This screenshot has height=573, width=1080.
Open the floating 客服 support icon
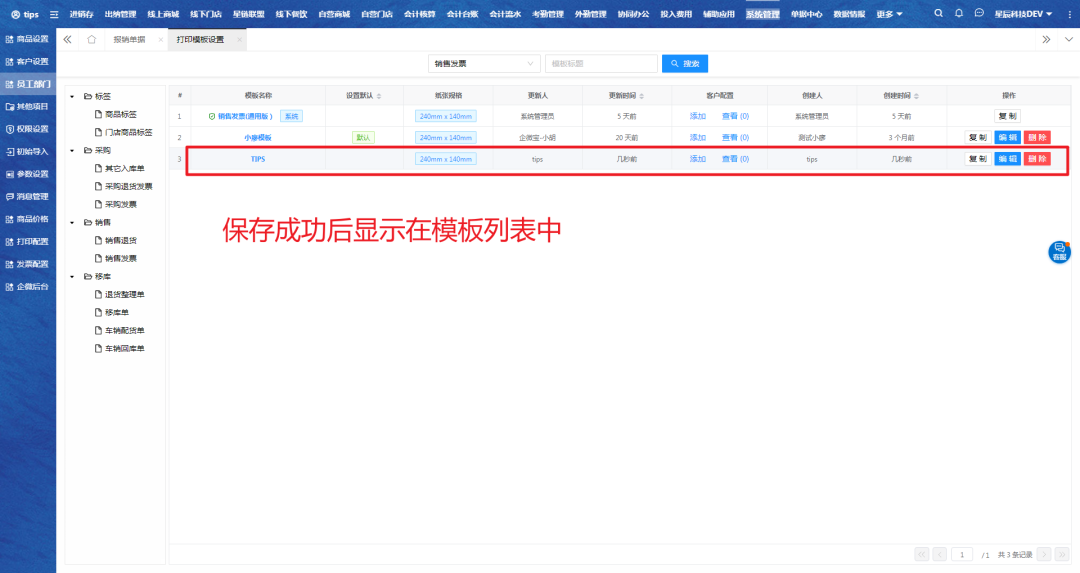coord(1059,252)
